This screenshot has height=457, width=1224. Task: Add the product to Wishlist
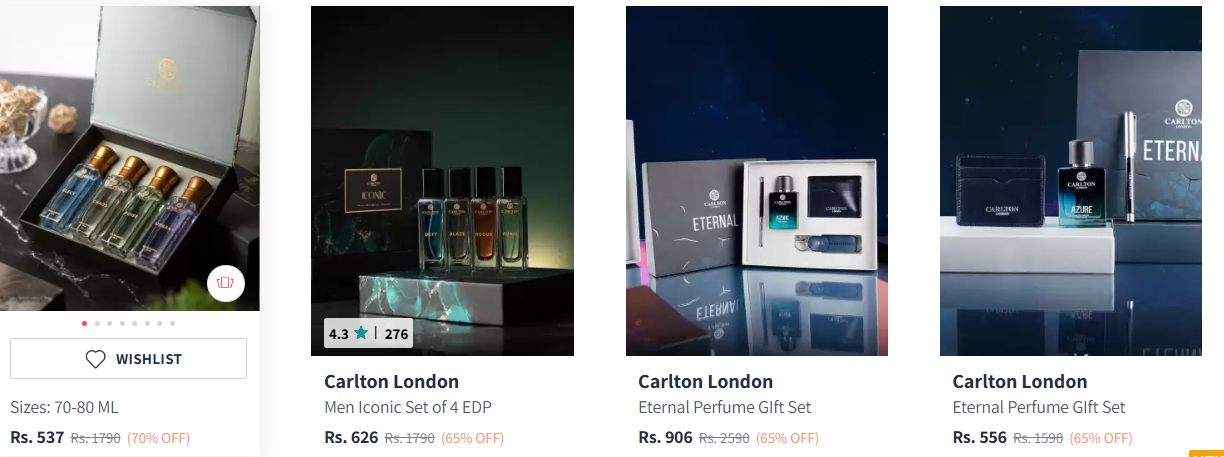128,359
